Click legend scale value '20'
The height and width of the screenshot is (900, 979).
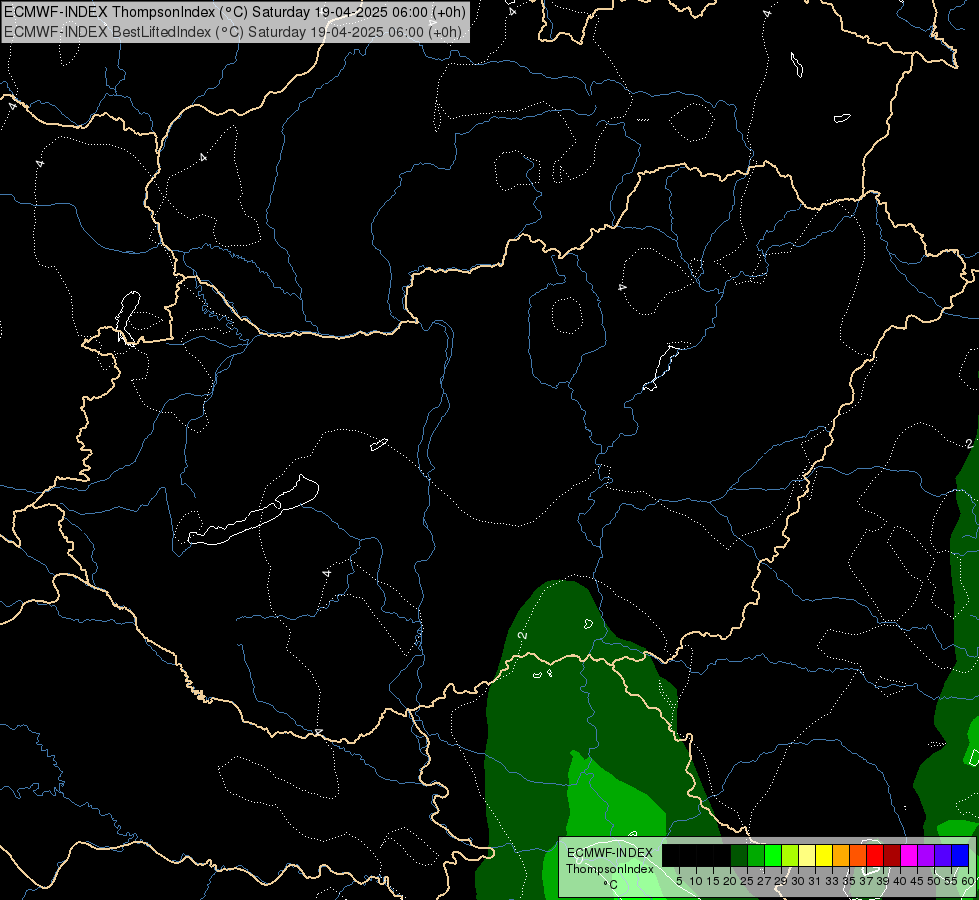coord(730,881)
